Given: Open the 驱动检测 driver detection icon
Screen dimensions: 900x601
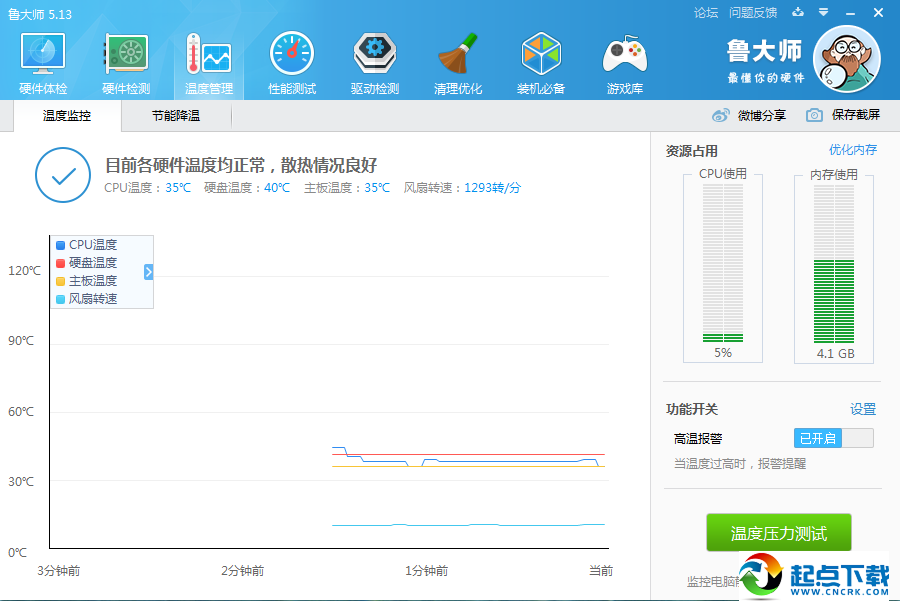Looking at the screenshot, I should 375,62.
